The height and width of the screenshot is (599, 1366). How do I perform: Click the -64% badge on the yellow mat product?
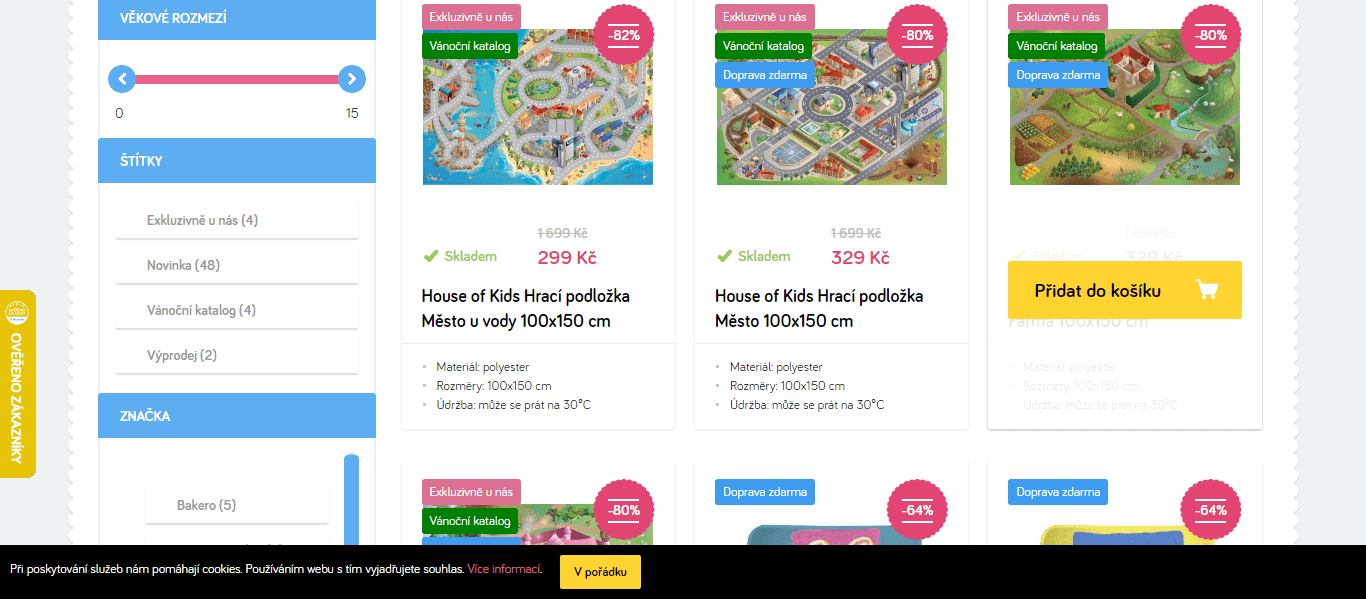[1211, 510]
